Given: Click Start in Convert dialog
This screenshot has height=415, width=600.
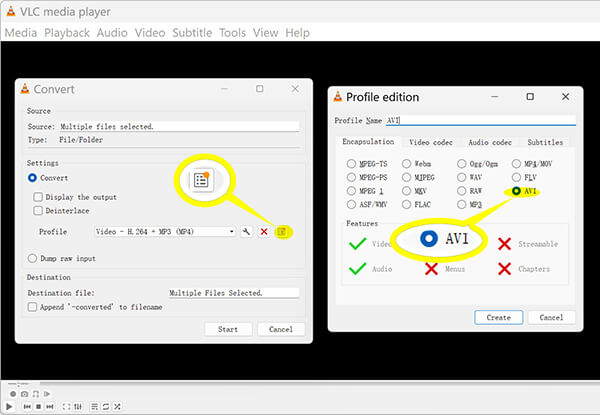Looking at the screenshot, I should pos(228,329).
